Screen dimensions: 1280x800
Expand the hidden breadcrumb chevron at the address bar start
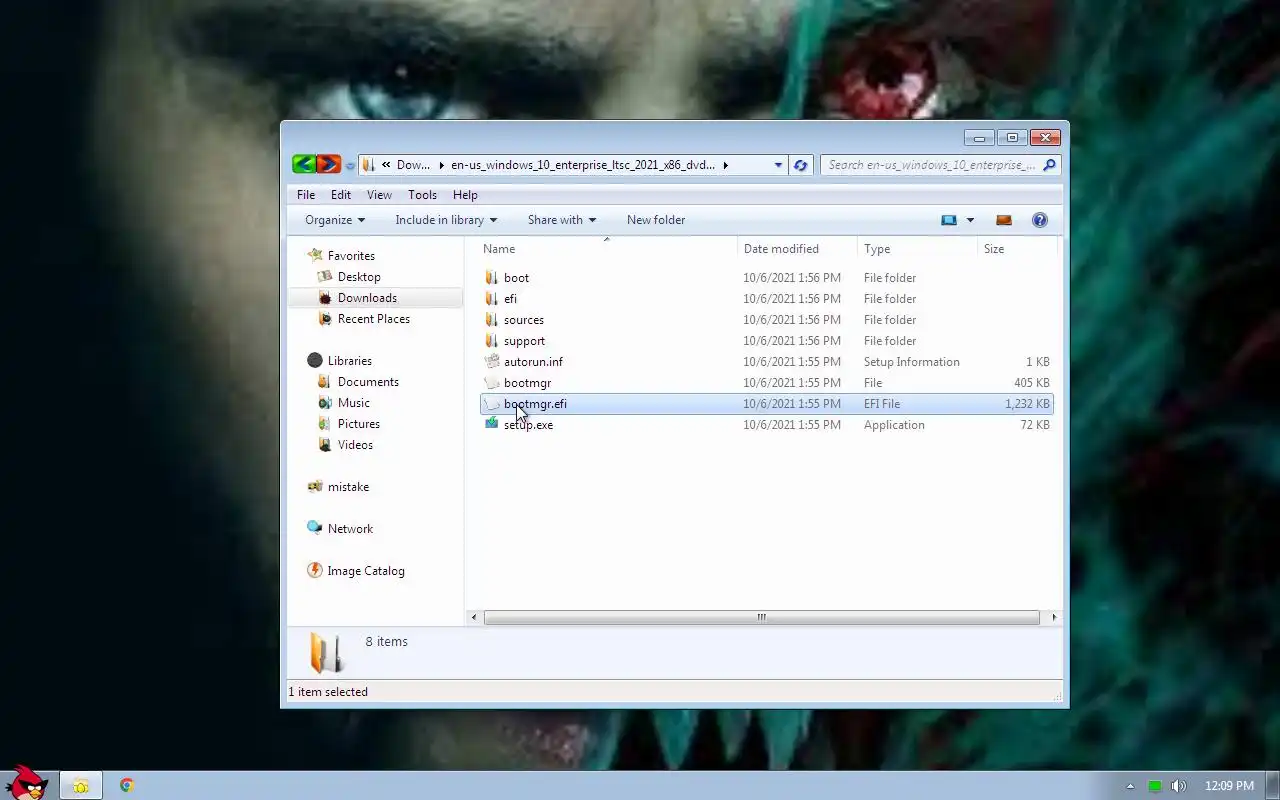[386, 165]
